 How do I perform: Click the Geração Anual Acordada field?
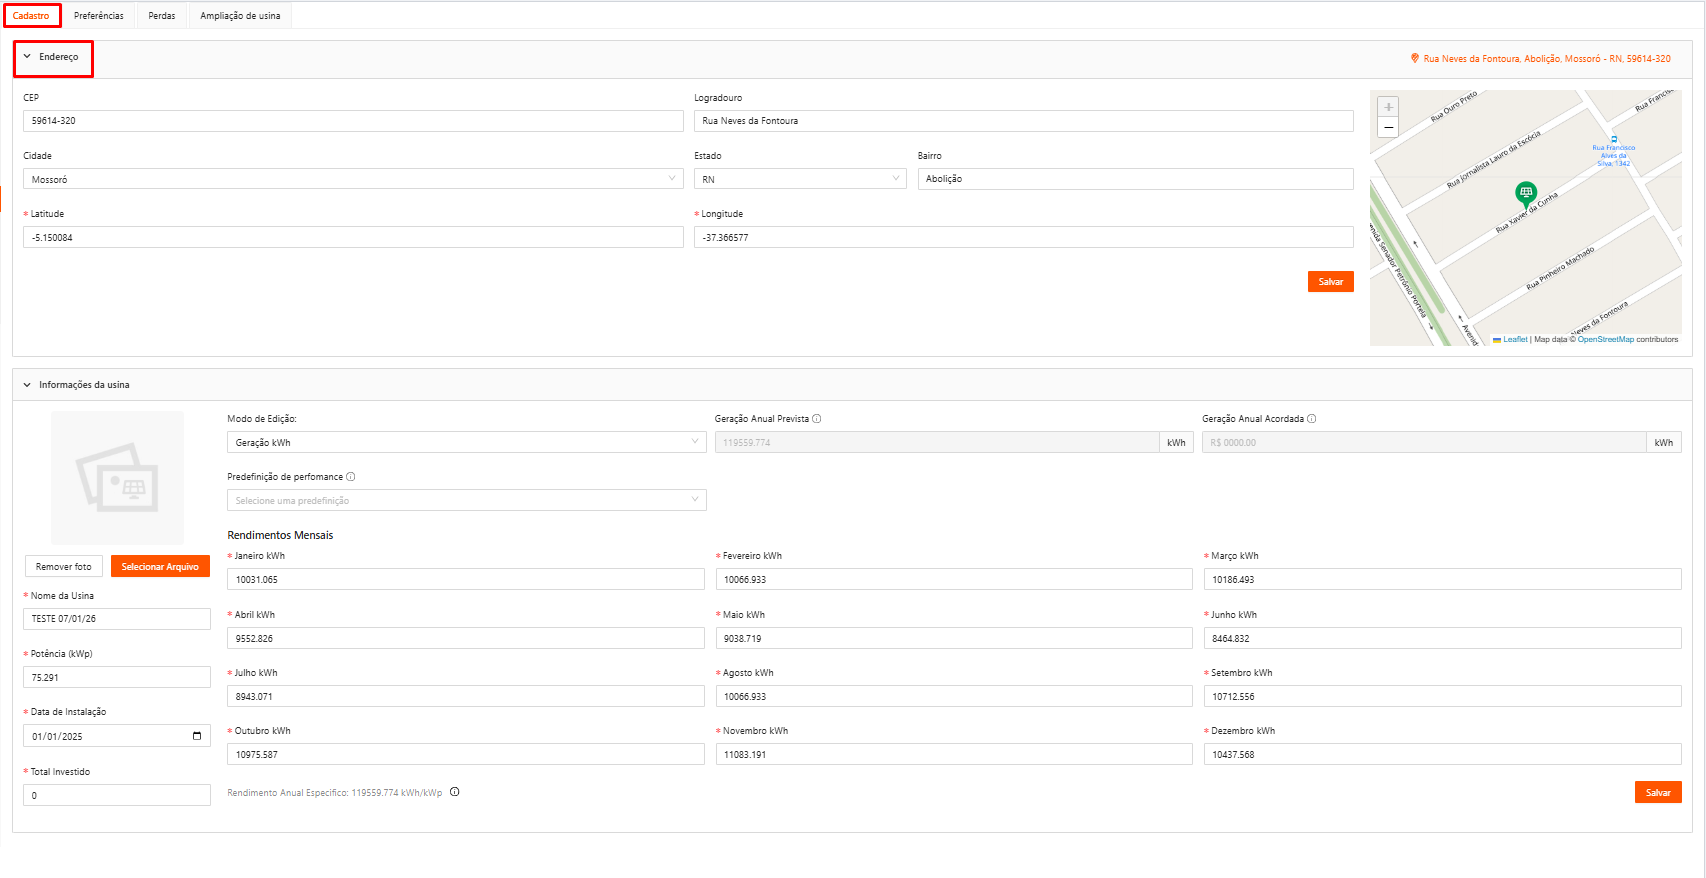[x=1424, y=442]
